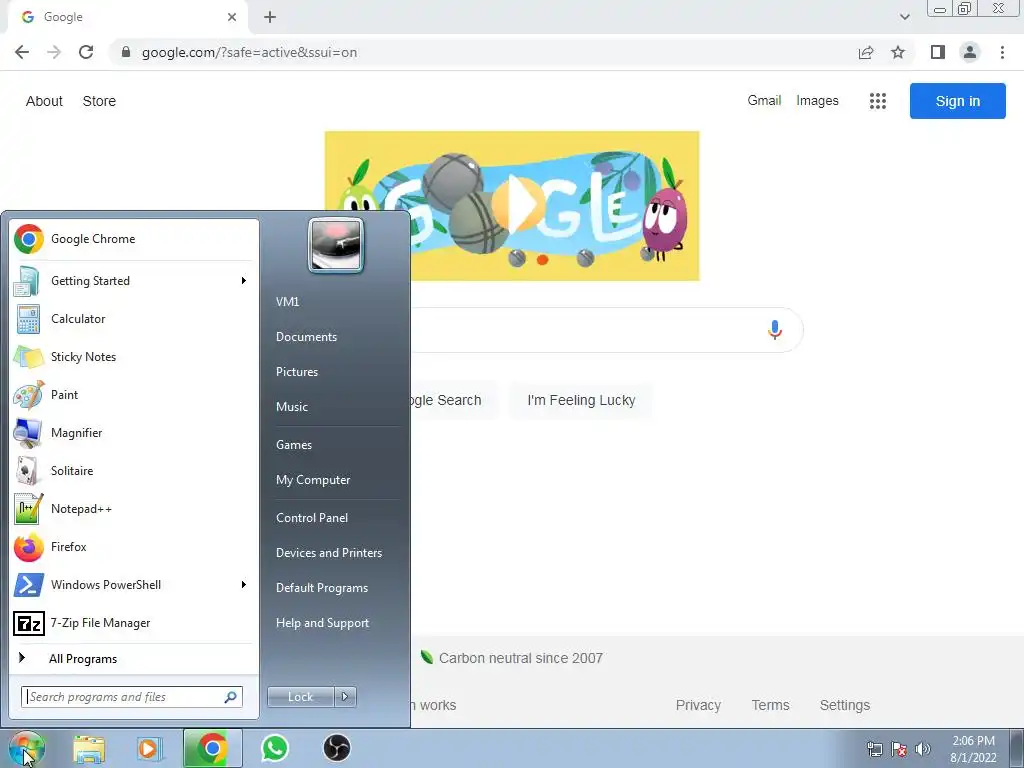Click the Windows Start orb
The image size is (1024, 768).
[x=27, y=748]
